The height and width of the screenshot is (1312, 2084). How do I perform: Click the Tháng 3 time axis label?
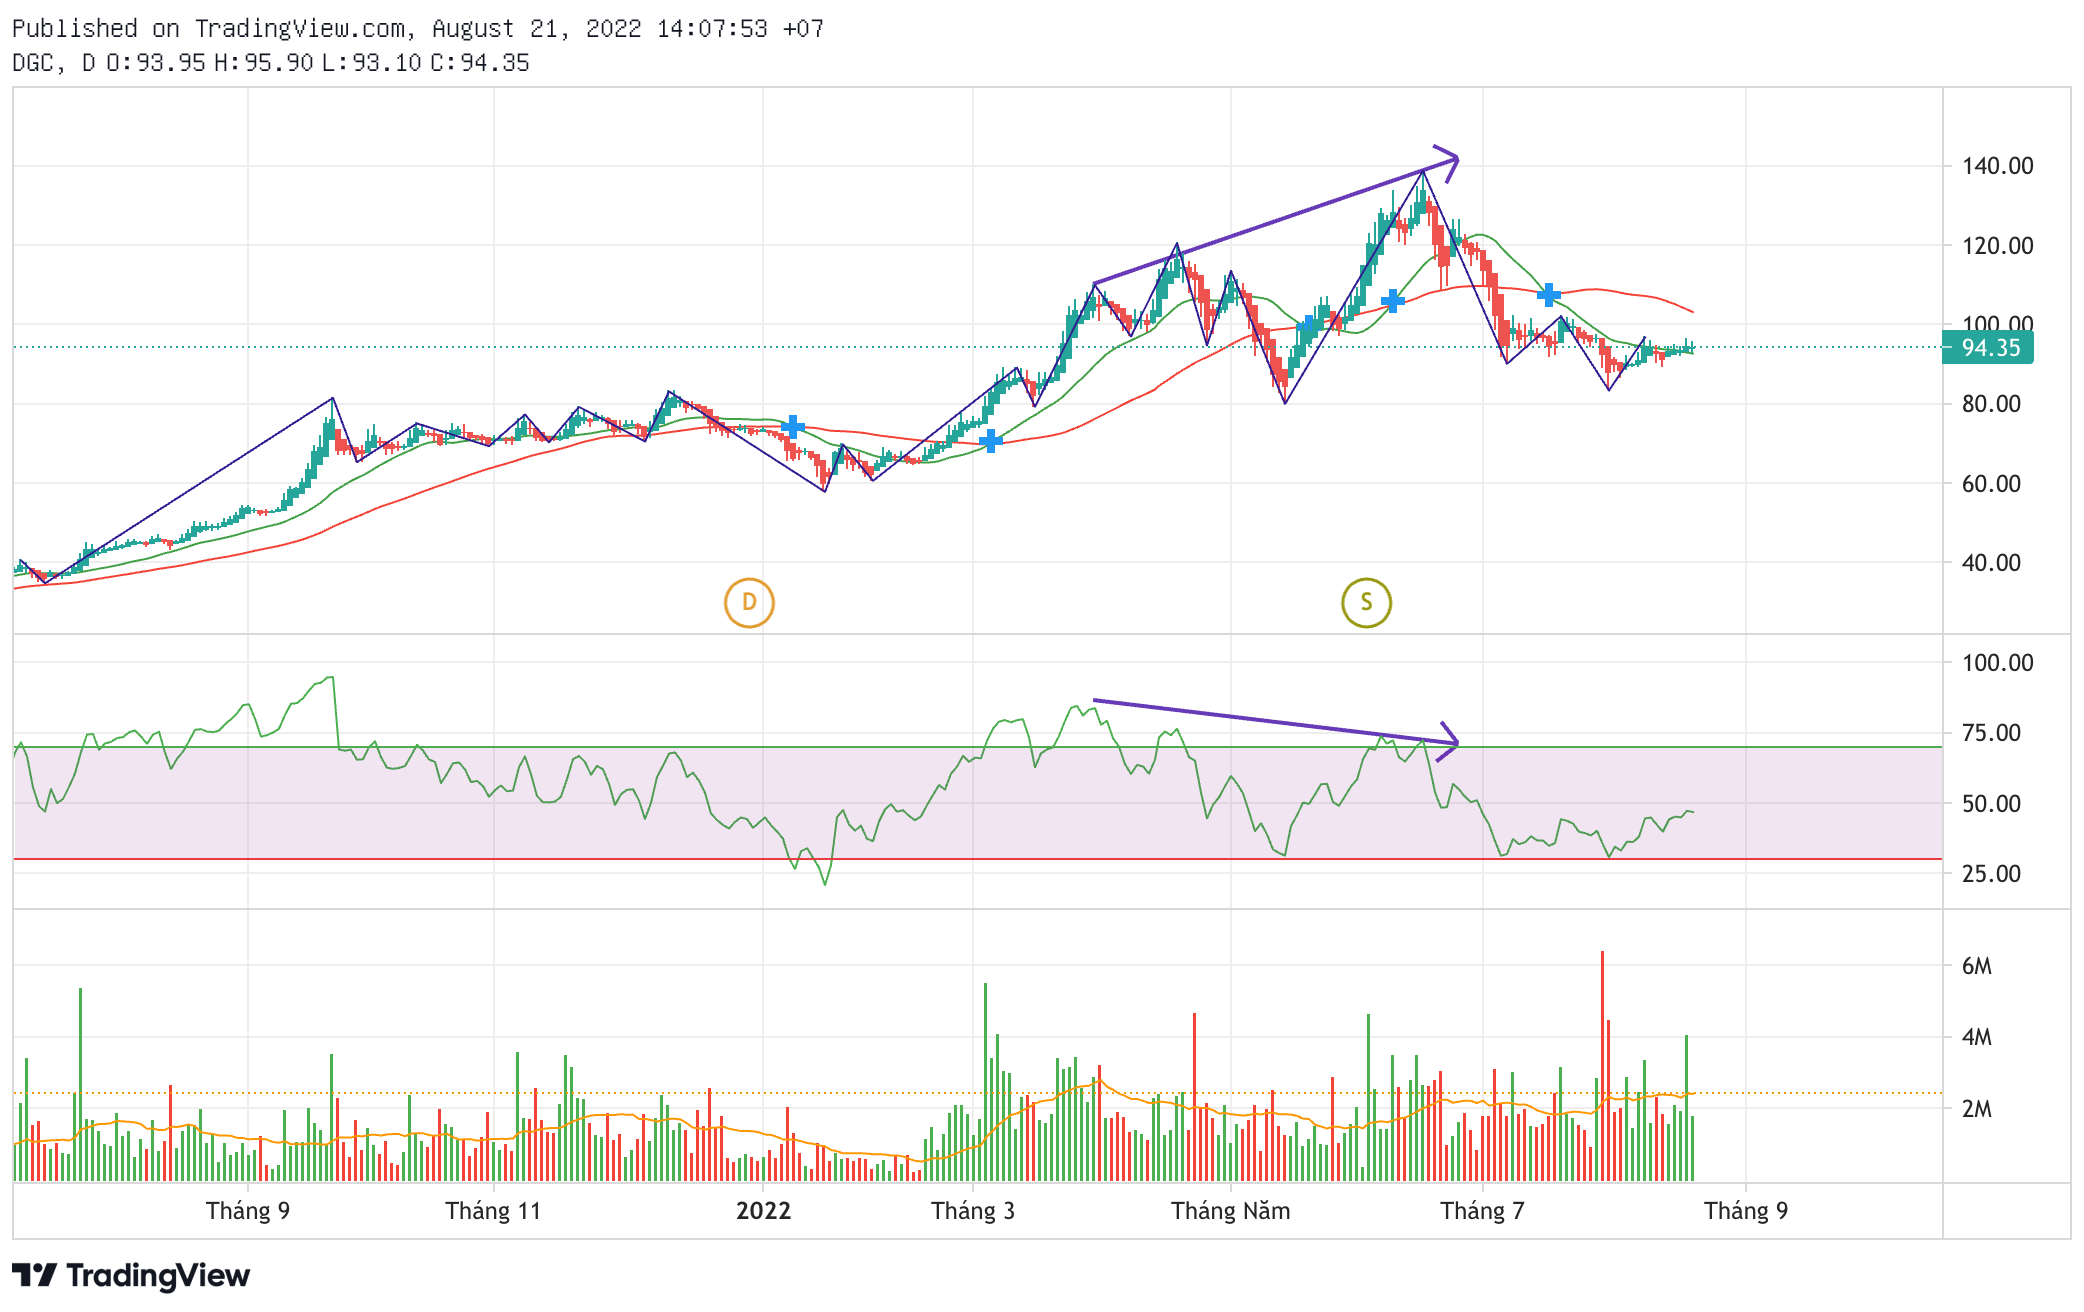click(973, 1211)
